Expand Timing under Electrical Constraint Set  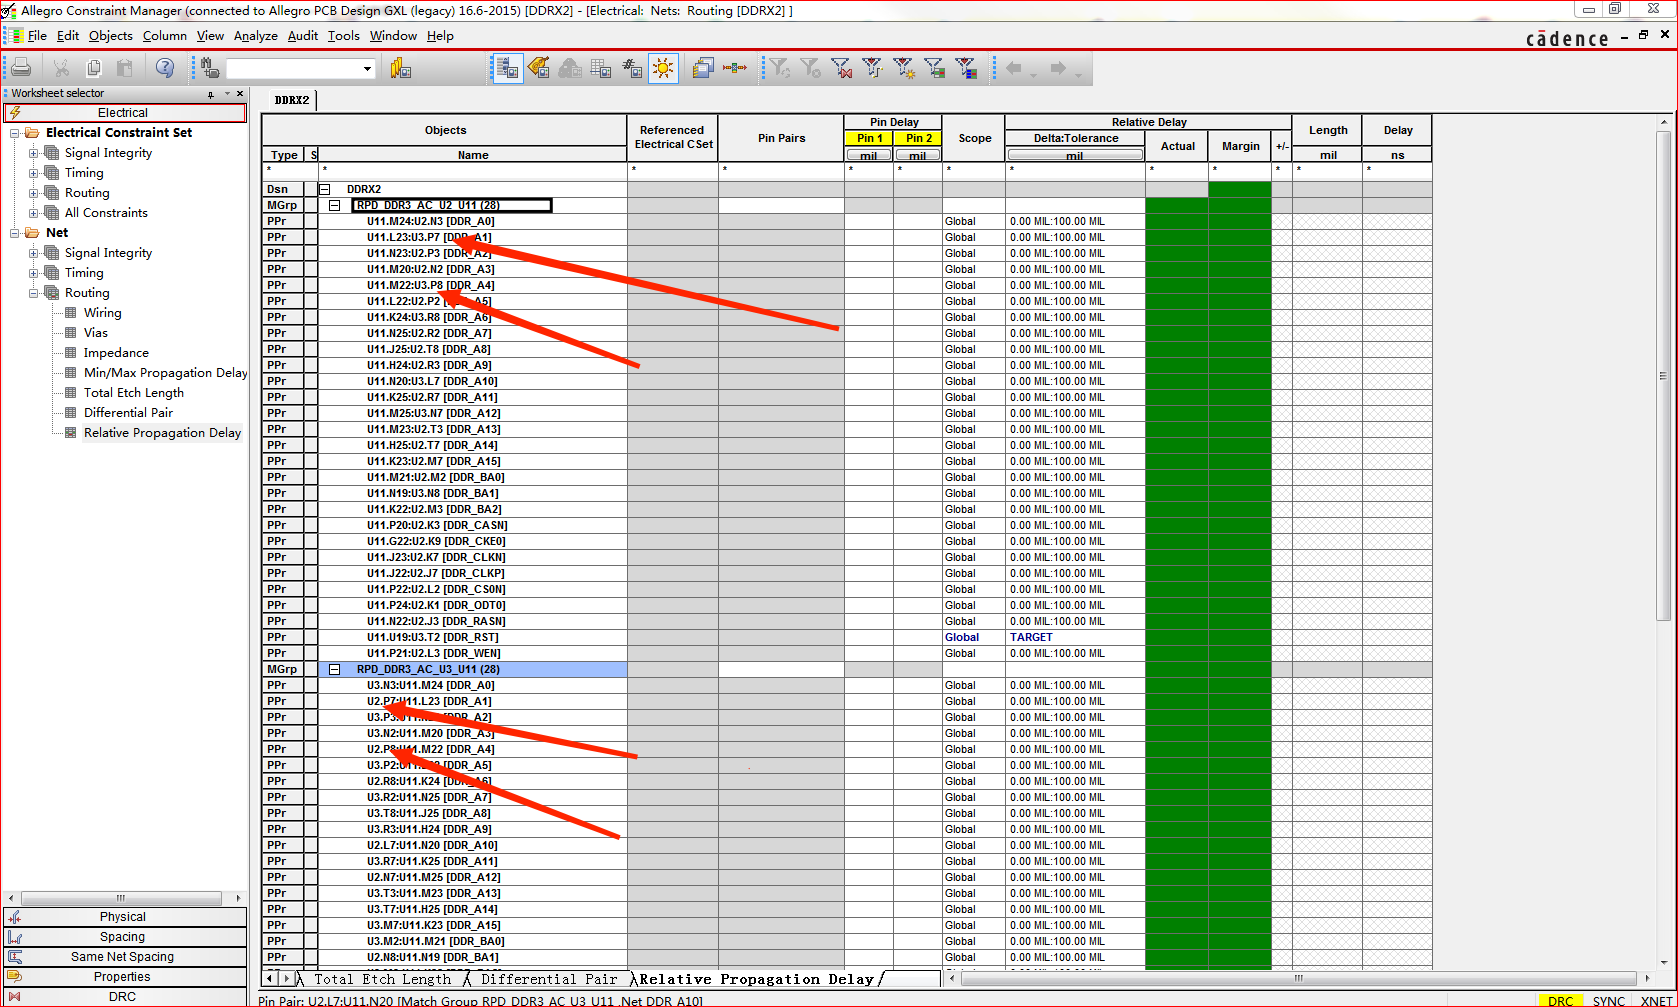pos(34,173)
